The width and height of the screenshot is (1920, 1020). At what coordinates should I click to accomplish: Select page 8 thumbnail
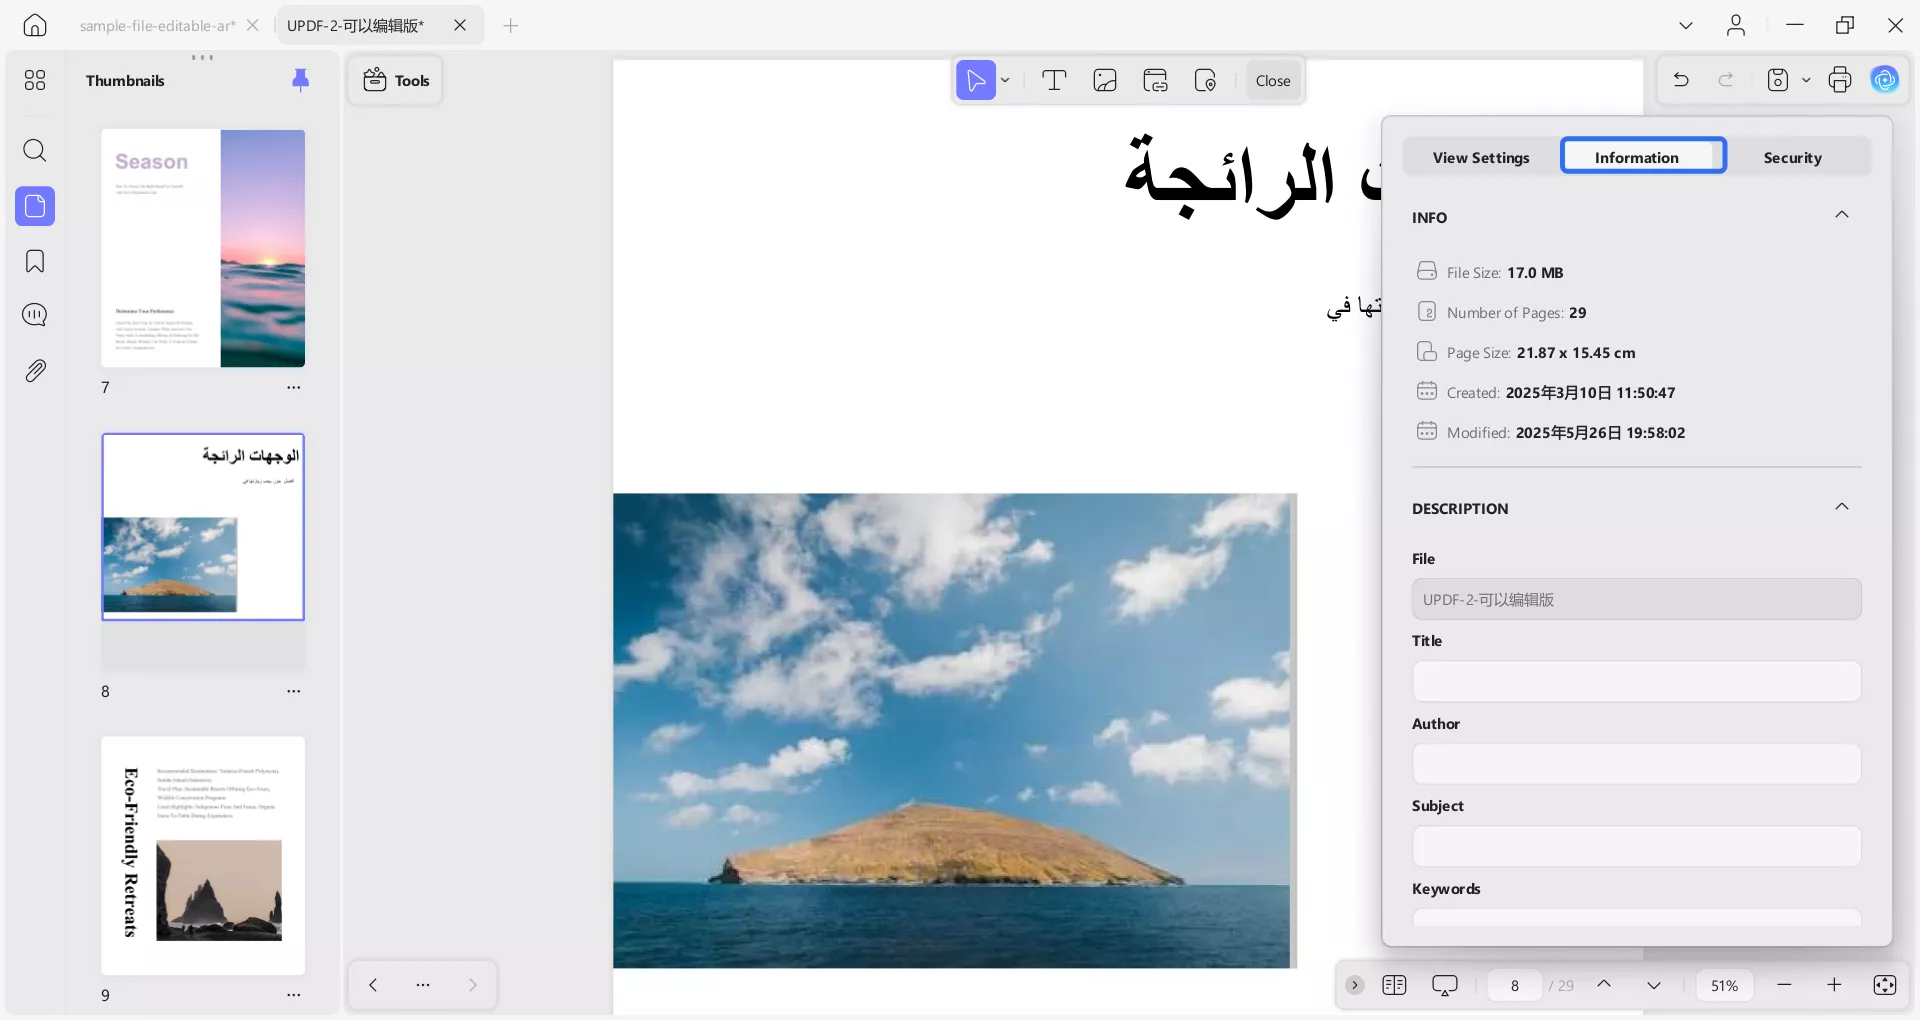pos(203,527)
